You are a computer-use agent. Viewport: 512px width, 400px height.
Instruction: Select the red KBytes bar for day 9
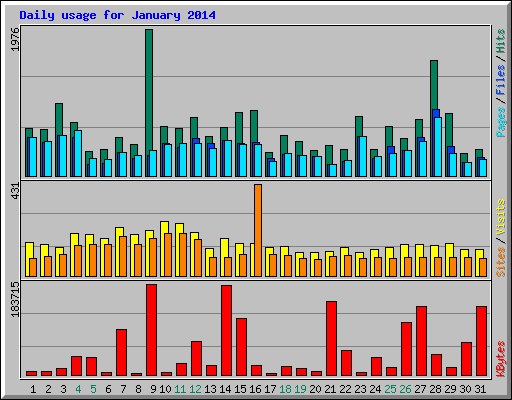point(151,330)
